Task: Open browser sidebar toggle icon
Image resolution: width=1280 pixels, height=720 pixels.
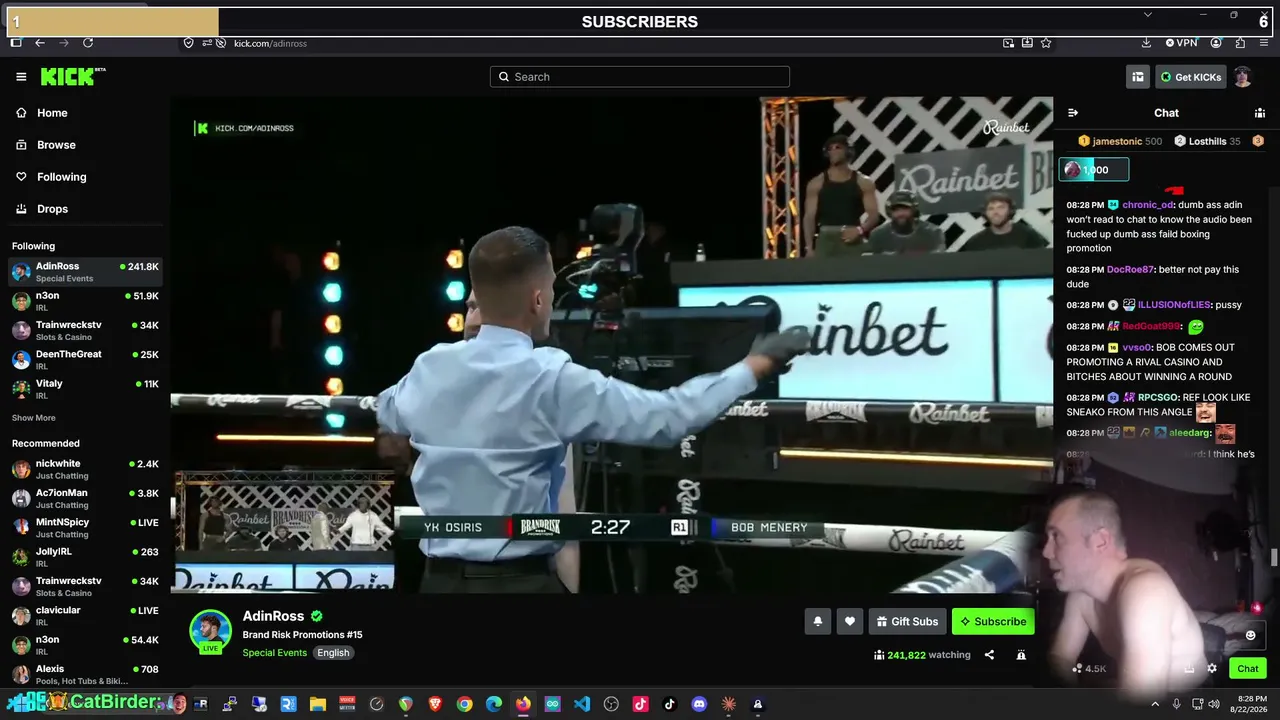Action: pyautogui.click(x=15, y=43)
